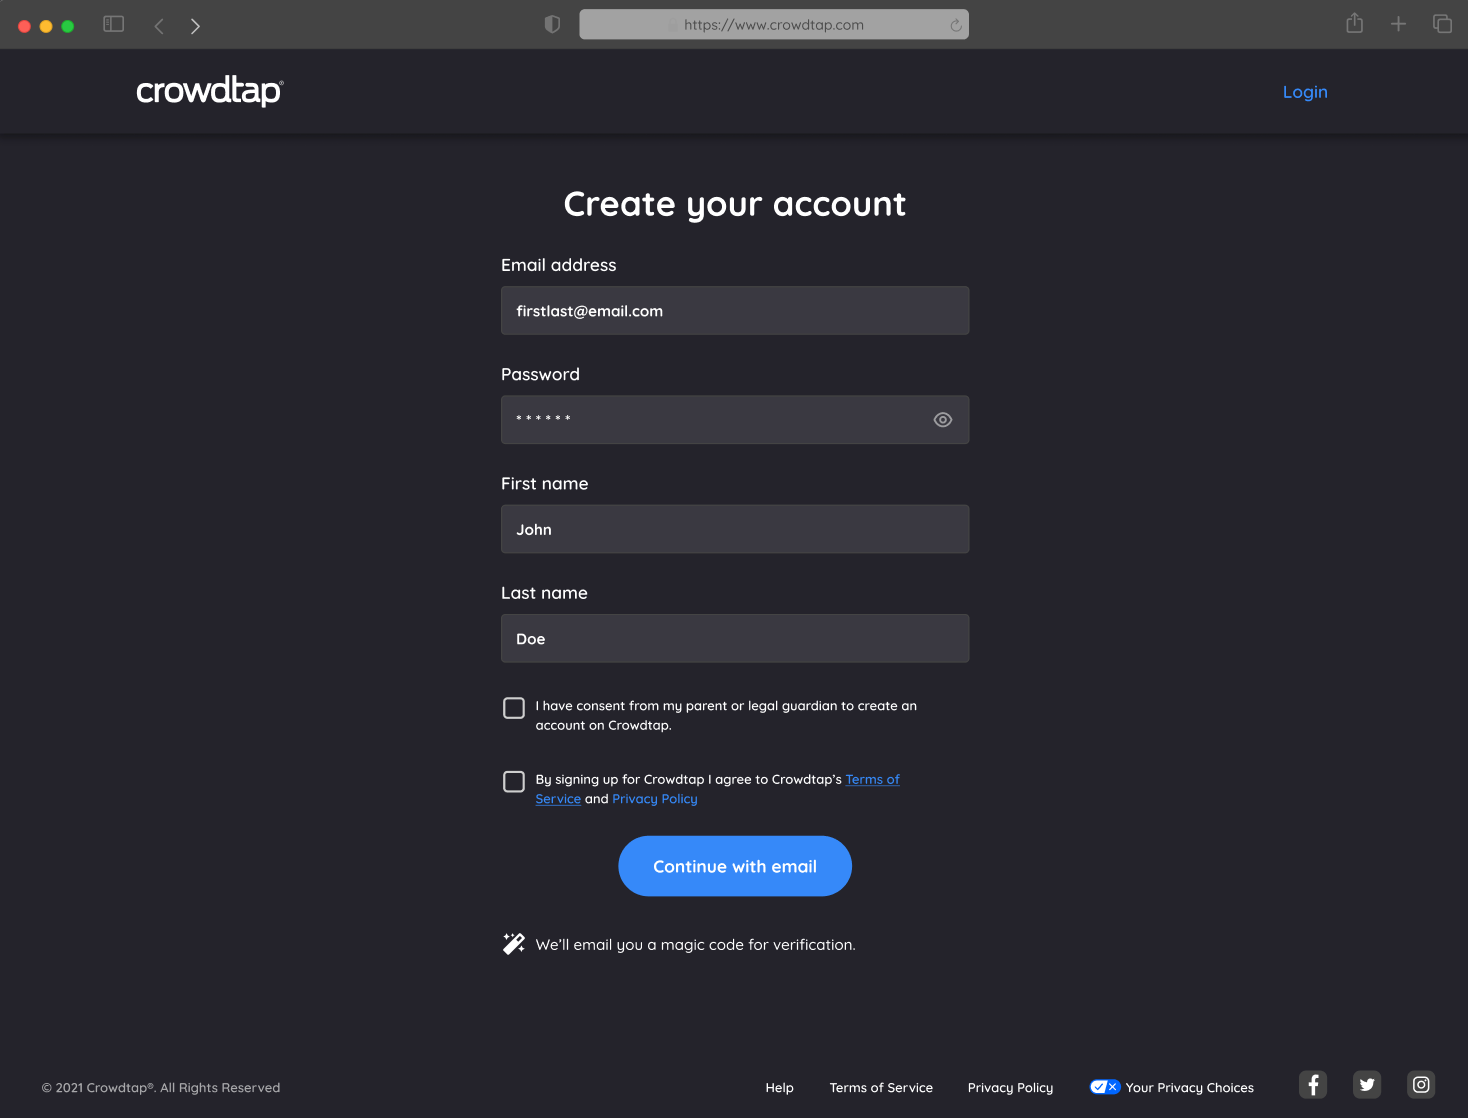Open footer Privacy Policy link
Image resolution: width=1468 pixels, height=1118 pixels.
point(1011,1088)
